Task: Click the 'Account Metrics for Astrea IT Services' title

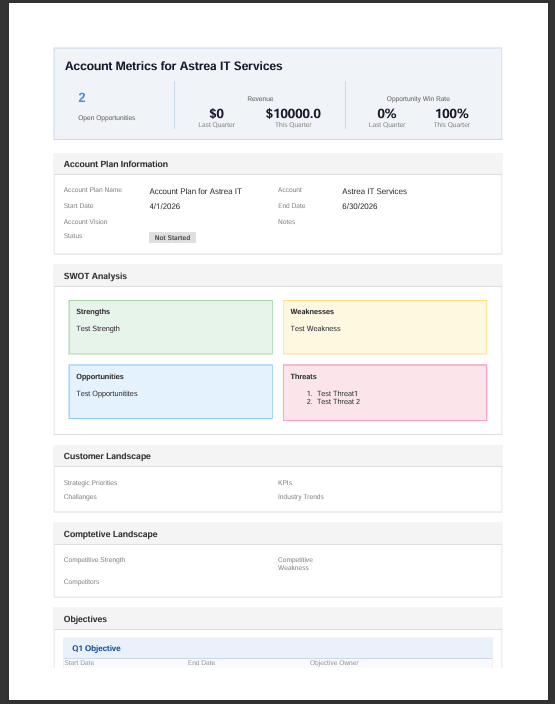Action: (173, 66)
